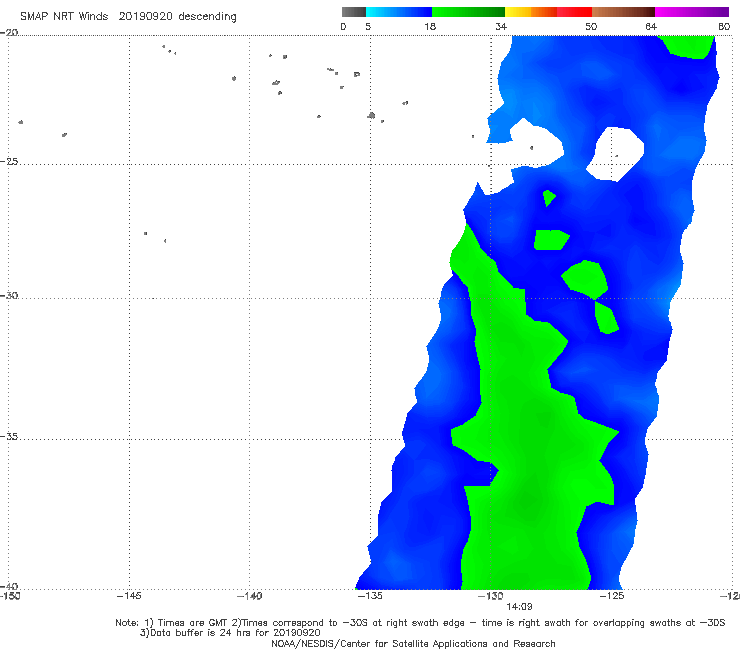Viewport: 740px width, 650px height.
Task: Click the cyan-blue segment of the color bar
Action: tap(399, 12)
